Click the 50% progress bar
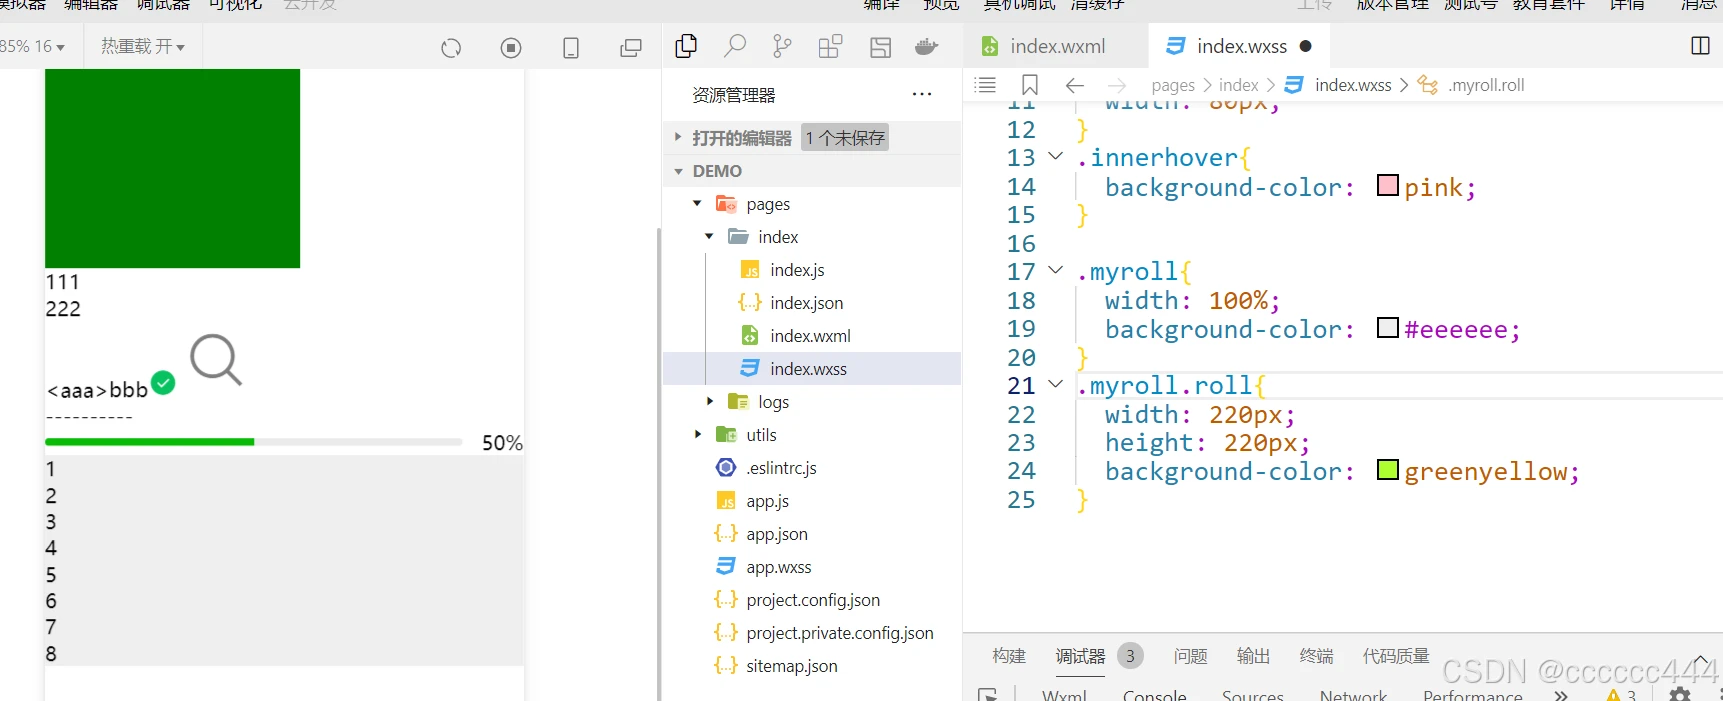This screenshot has height=701, width=1723. tap(253, 442)
